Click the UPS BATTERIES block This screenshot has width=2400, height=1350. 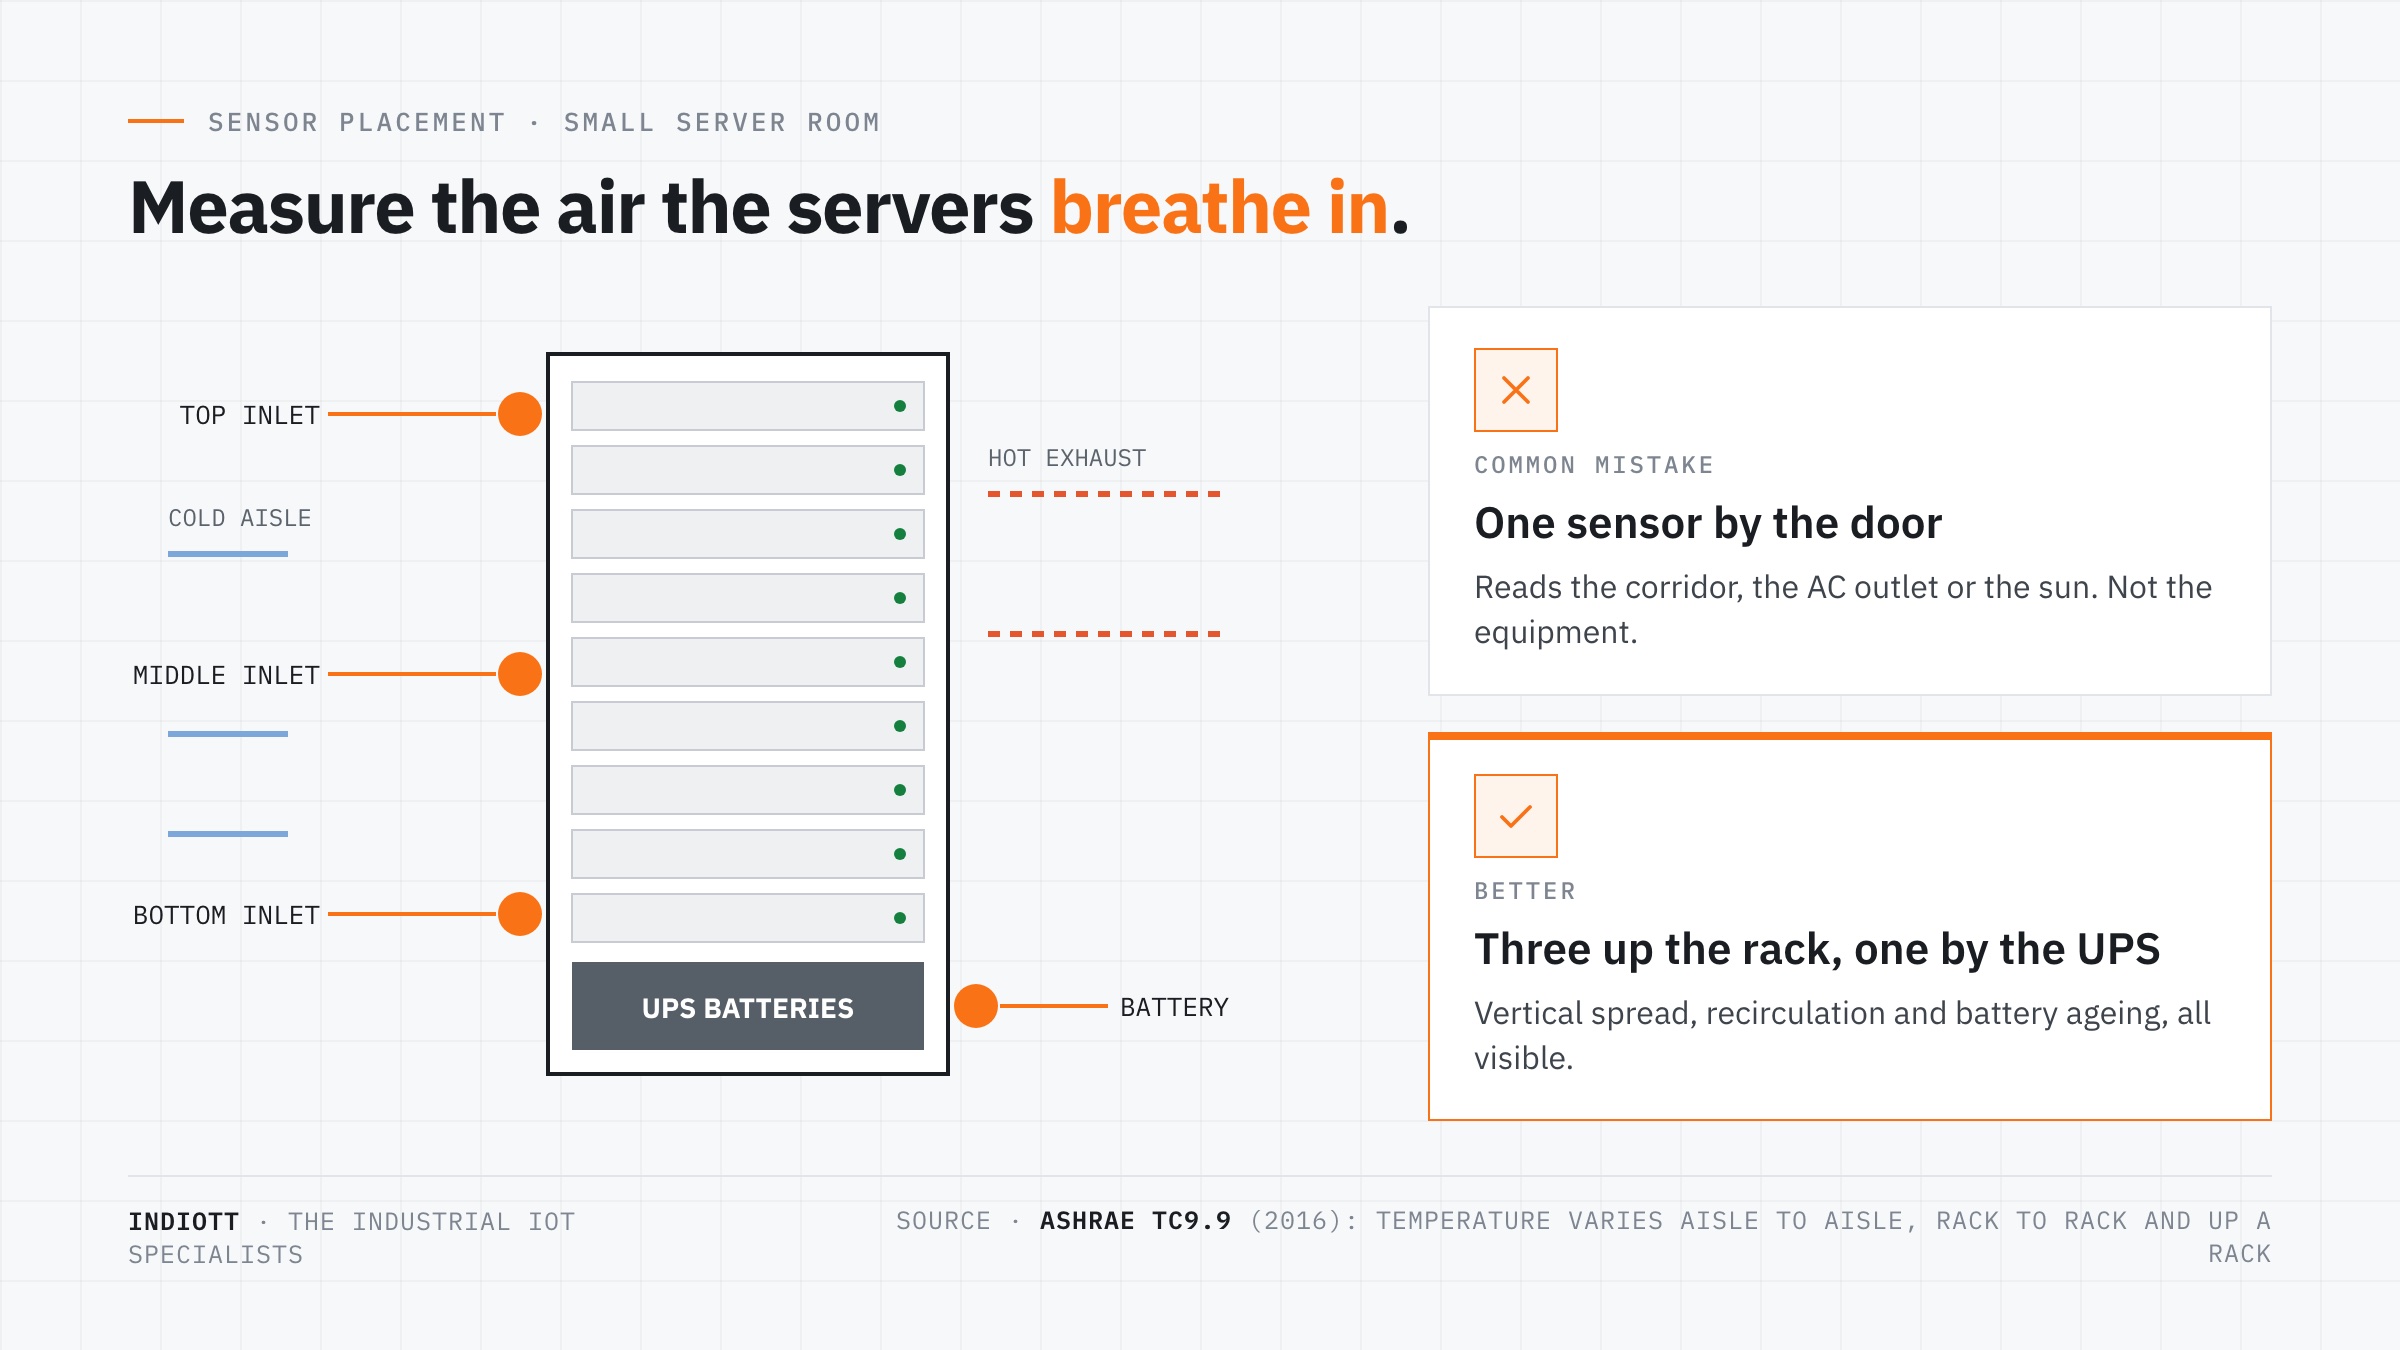[x=748, y=1007]
